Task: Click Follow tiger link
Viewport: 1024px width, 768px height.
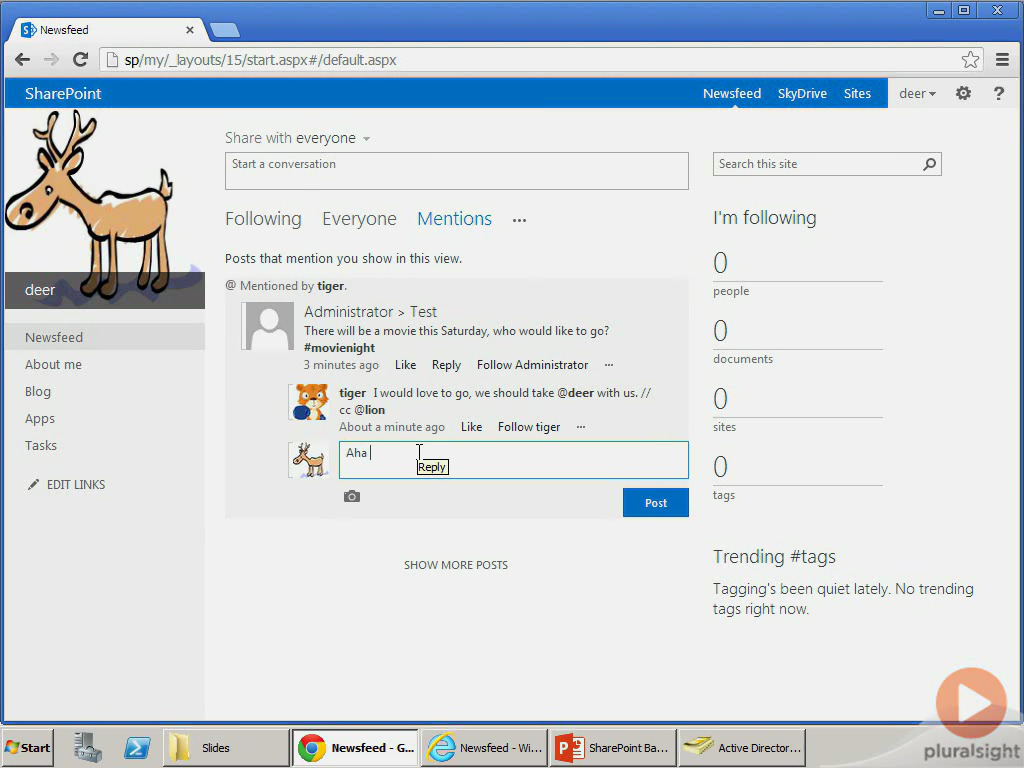Action: (x=529, y=427)
